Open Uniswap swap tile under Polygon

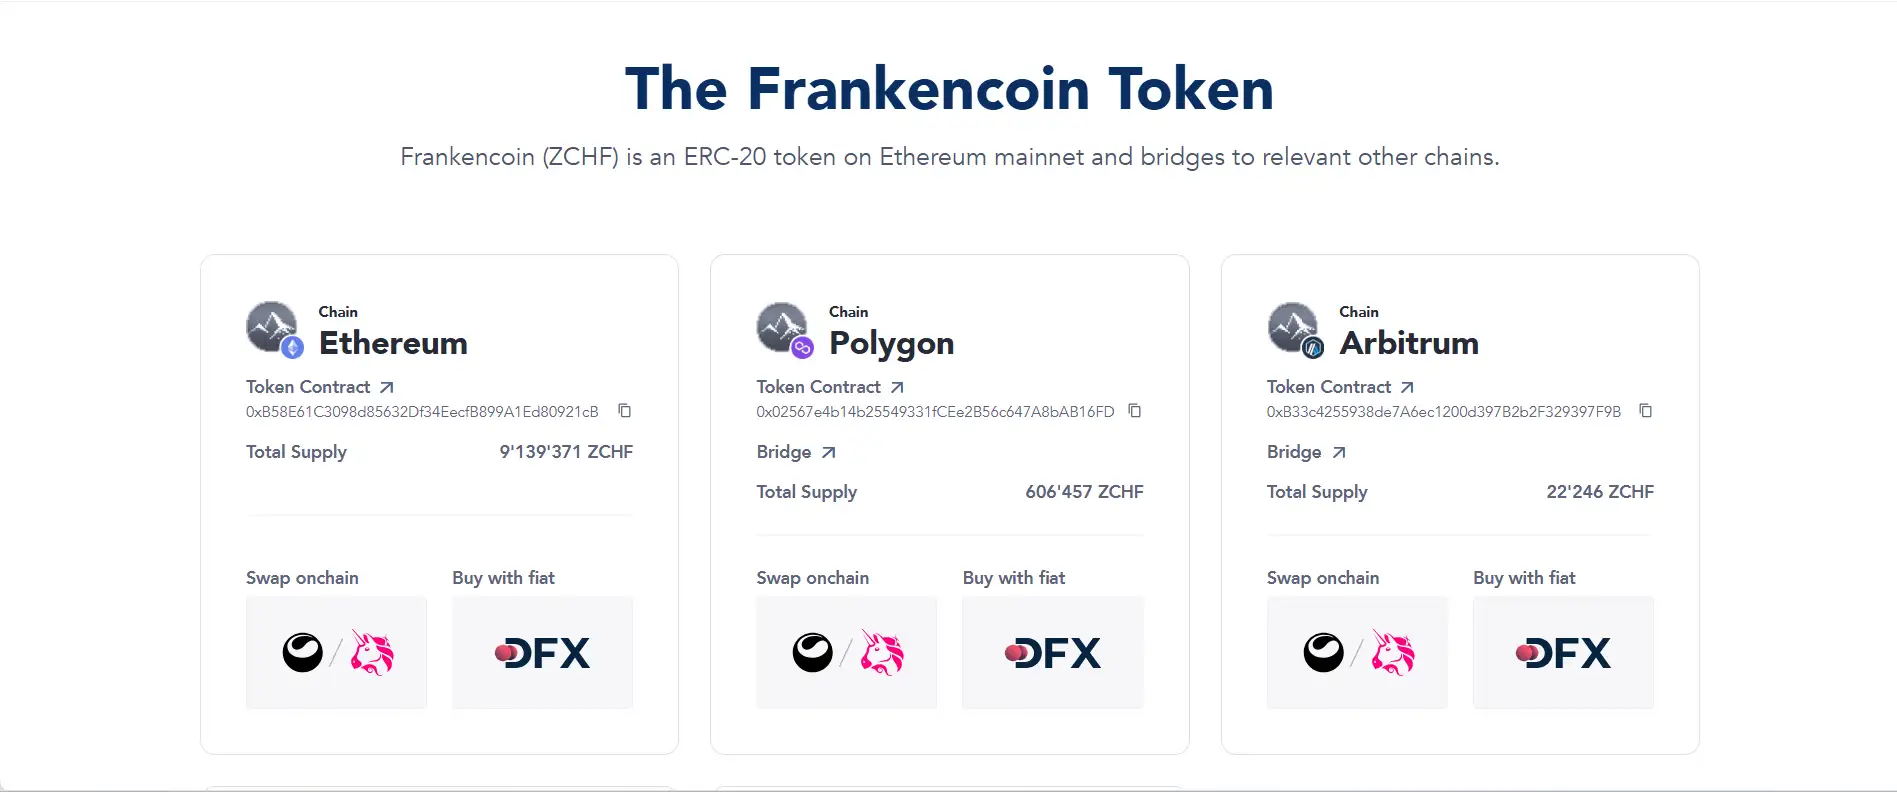tap(846, 653)
